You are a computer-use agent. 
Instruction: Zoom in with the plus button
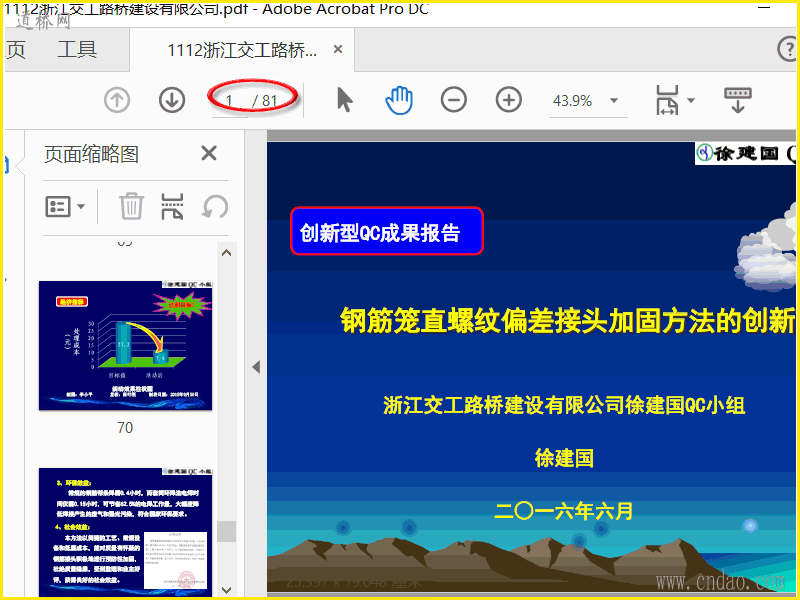point(509,99)
